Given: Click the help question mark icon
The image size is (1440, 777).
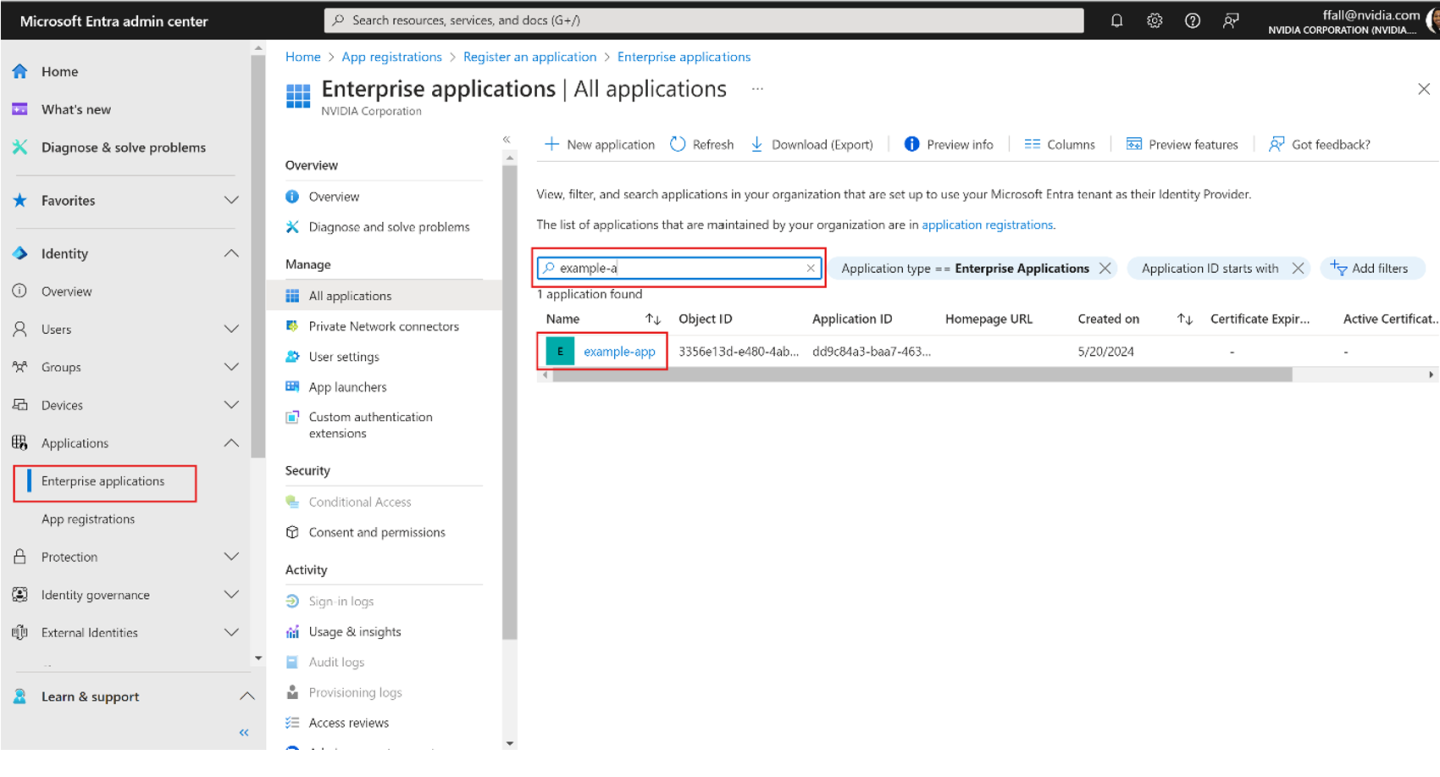Looking at the screenshot, I should pos(1192,21).
